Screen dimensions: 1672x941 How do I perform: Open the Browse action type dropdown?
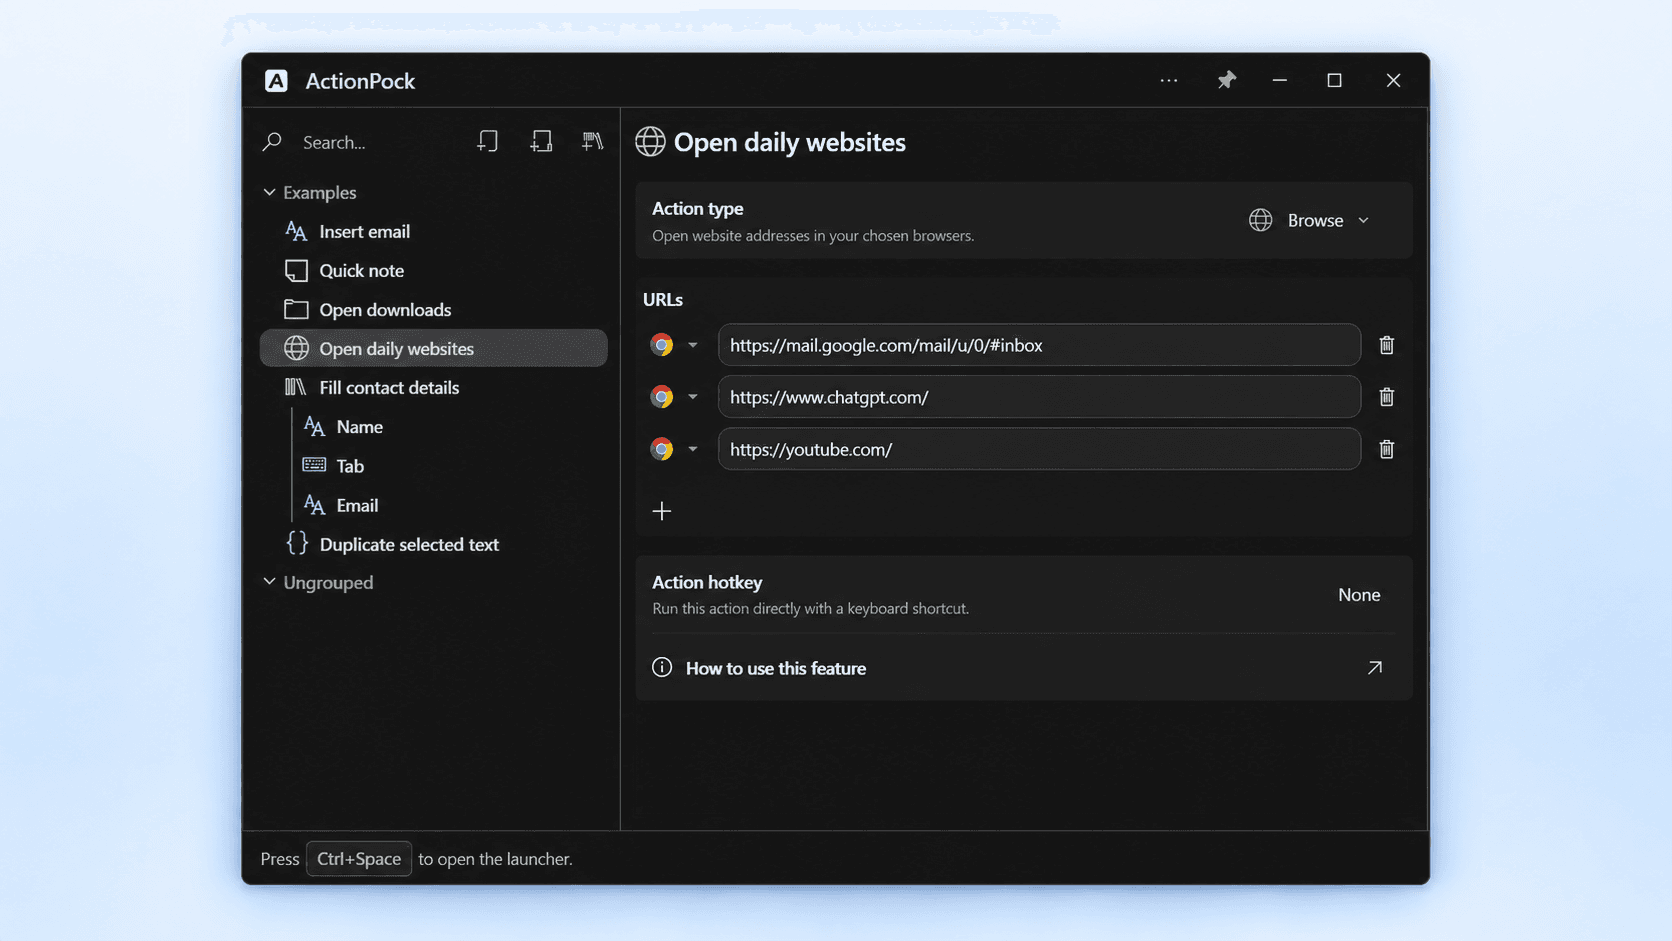coord(1309,220)
